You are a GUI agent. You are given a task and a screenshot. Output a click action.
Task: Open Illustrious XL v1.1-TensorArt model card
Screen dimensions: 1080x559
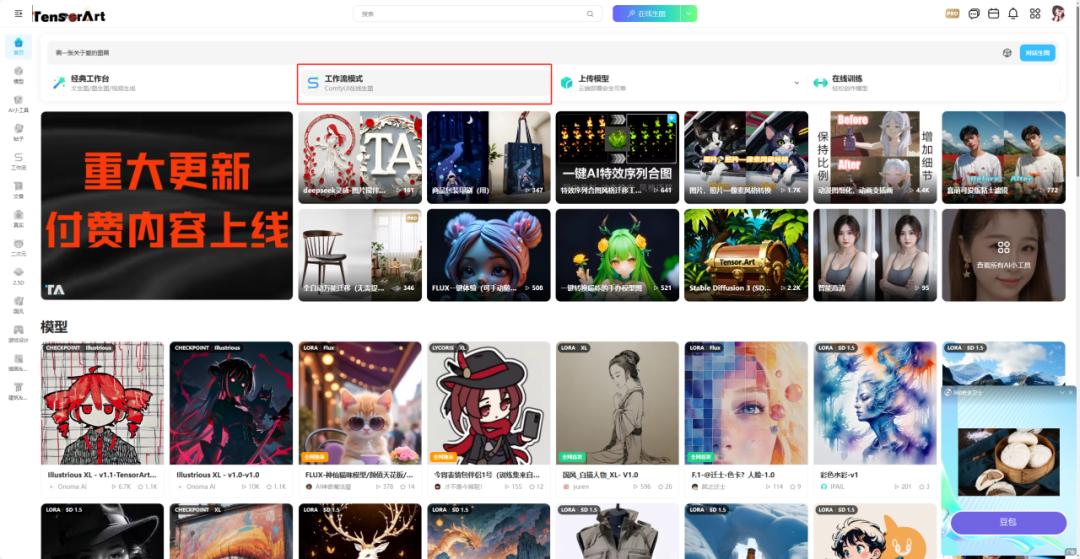point(103,418)
